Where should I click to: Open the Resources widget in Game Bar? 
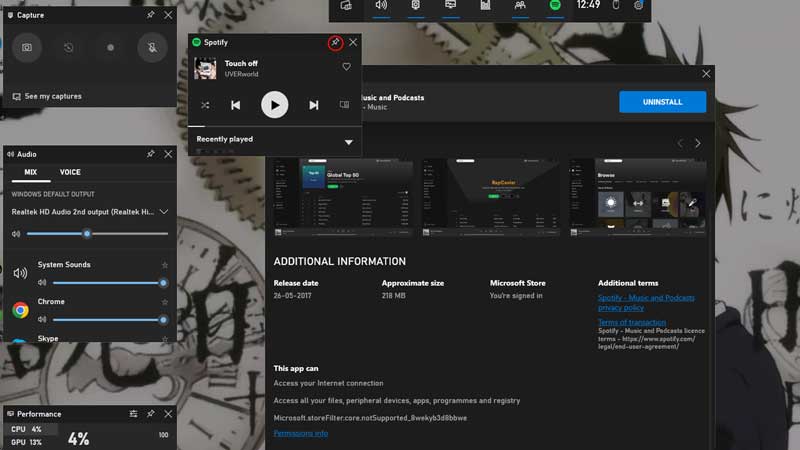[x=485, y=6]
